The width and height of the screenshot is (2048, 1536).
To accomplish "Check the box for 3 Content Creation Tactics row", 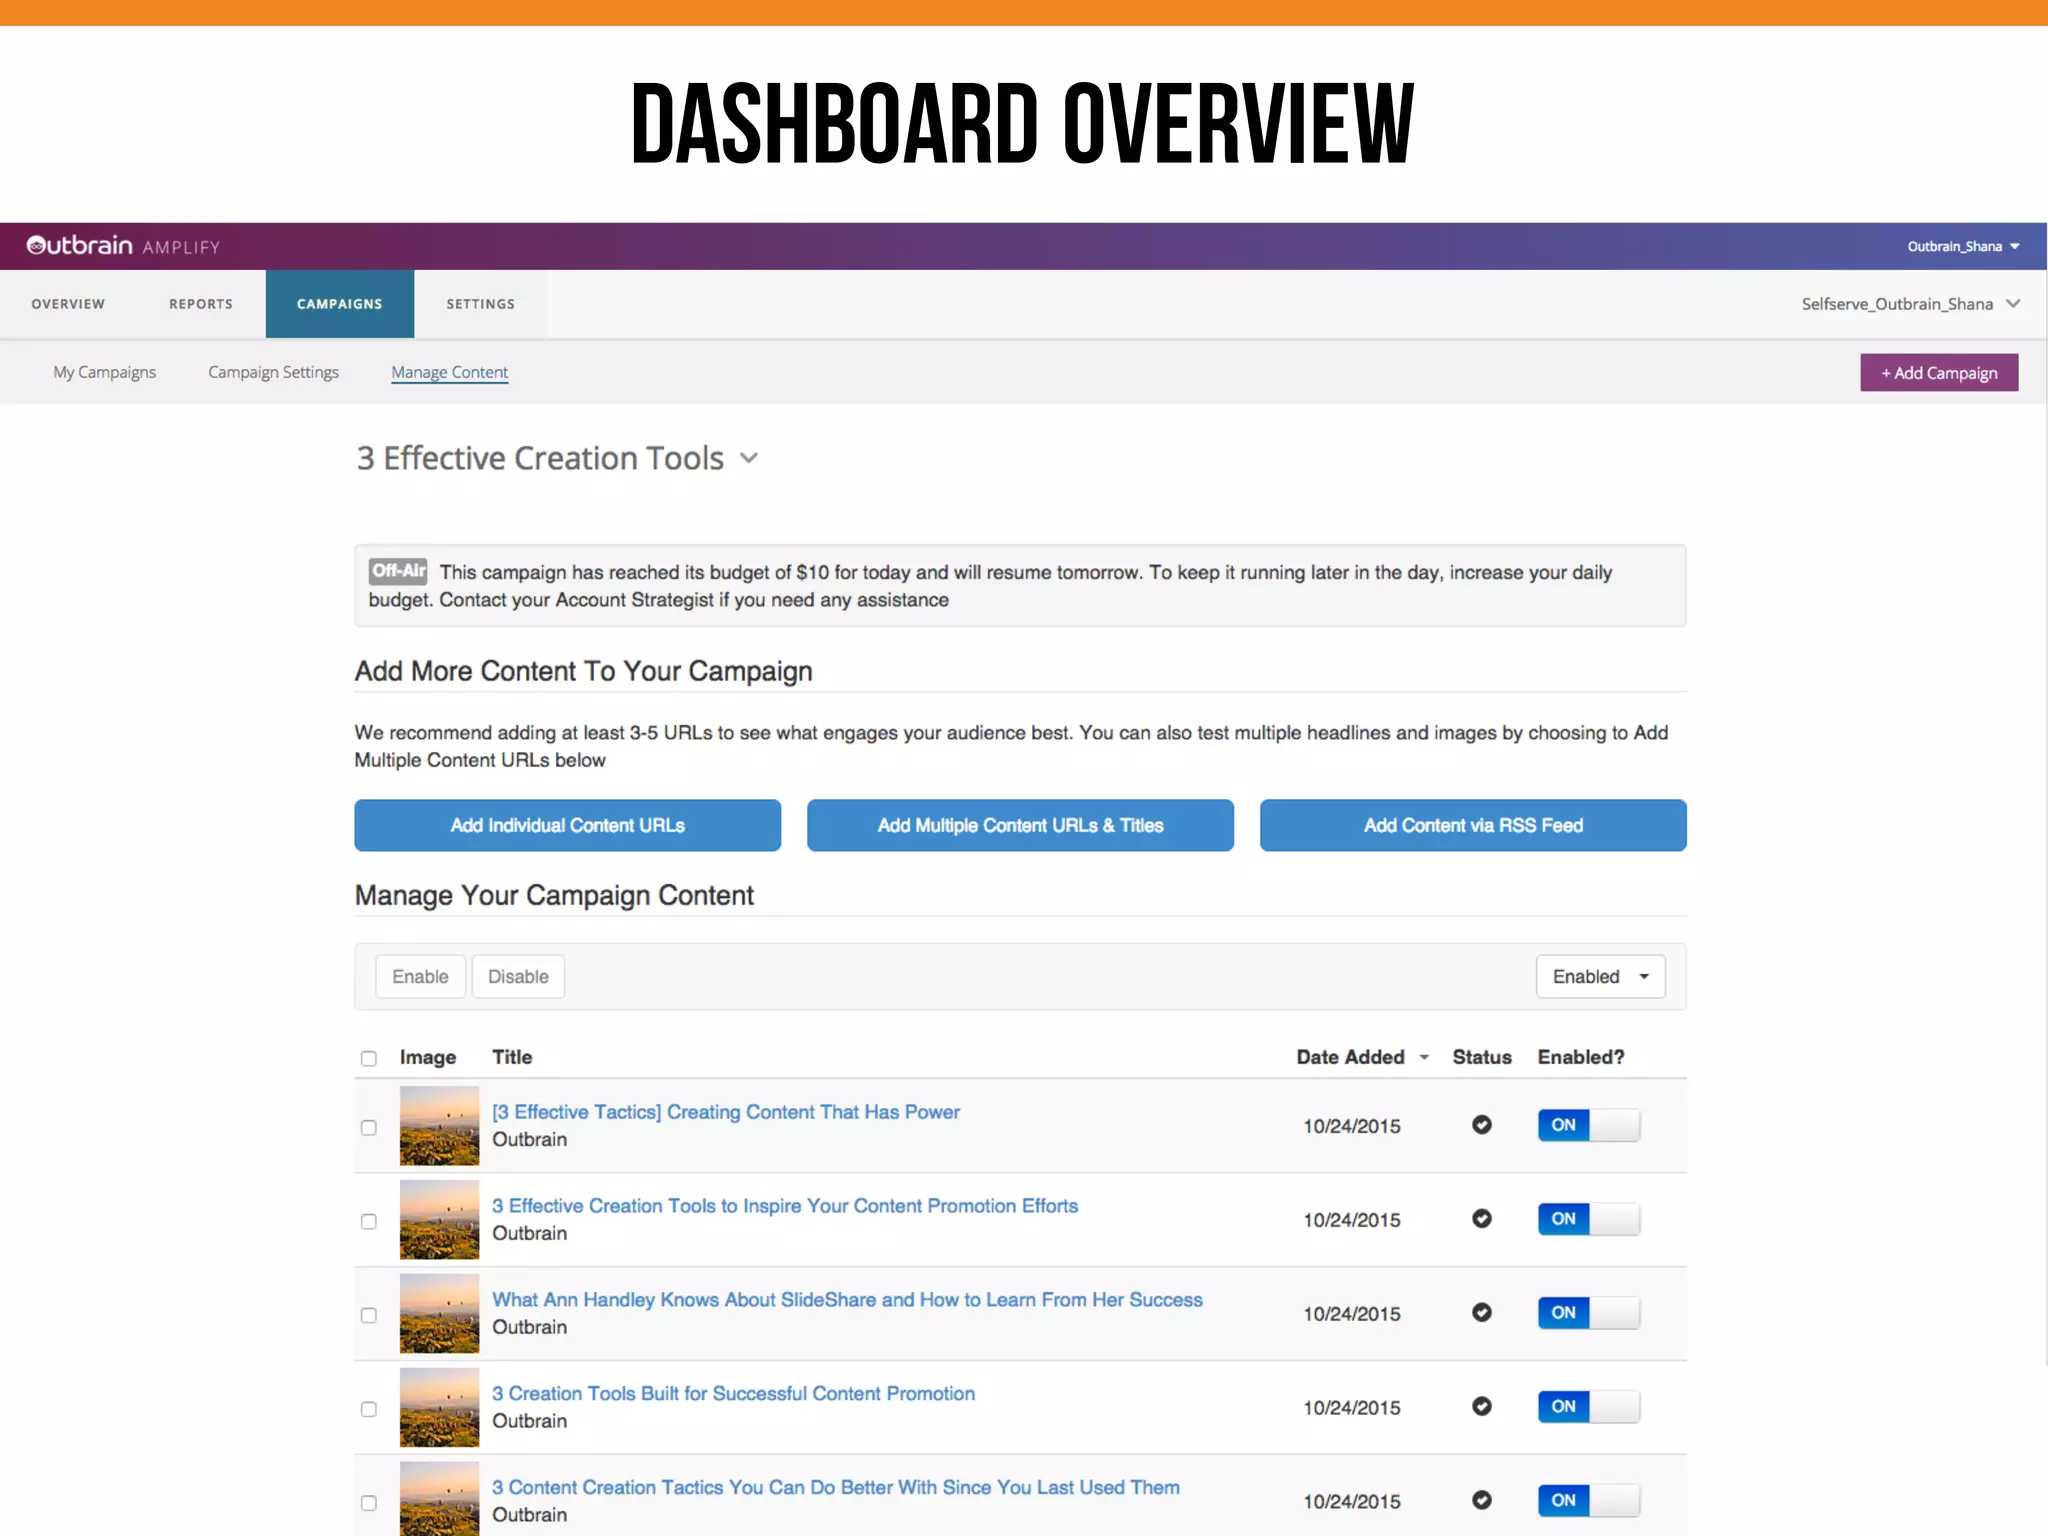I will pos(369,1503).
